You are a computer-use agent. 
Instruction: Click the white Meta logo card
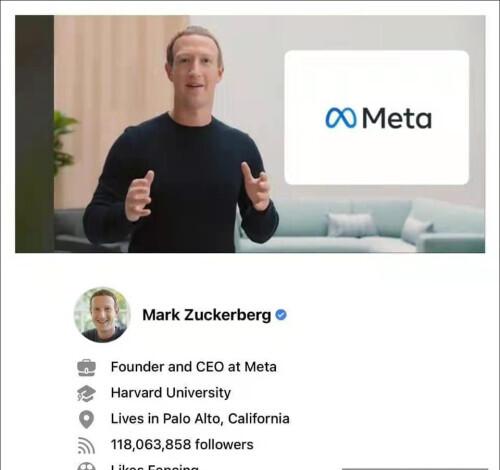pyautogui.click(x=377, y=117)
